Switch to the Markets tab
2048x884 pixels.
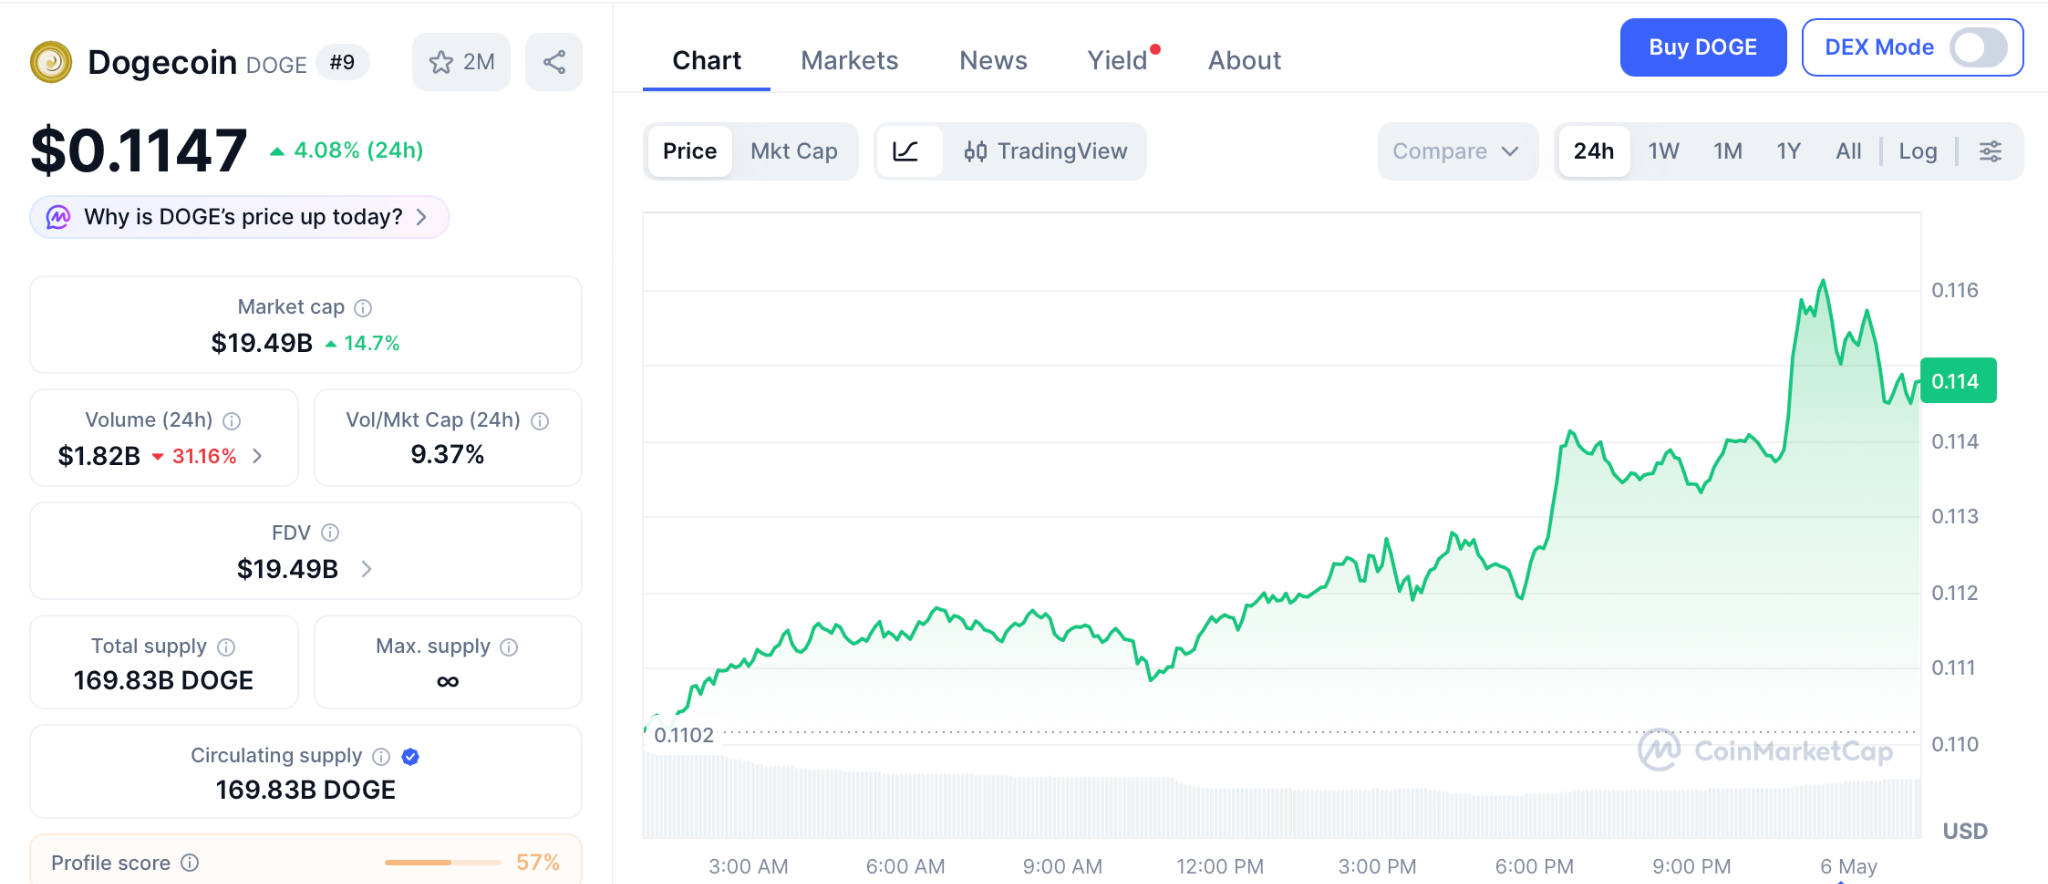coord(849,61)
